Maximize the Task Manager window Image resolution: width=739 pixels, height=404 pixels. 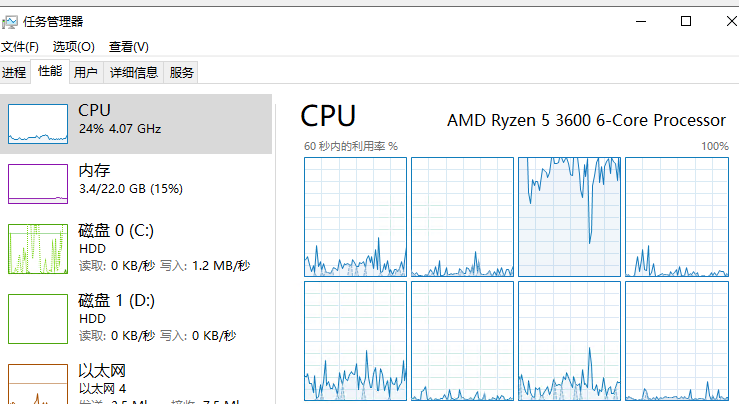686,21
